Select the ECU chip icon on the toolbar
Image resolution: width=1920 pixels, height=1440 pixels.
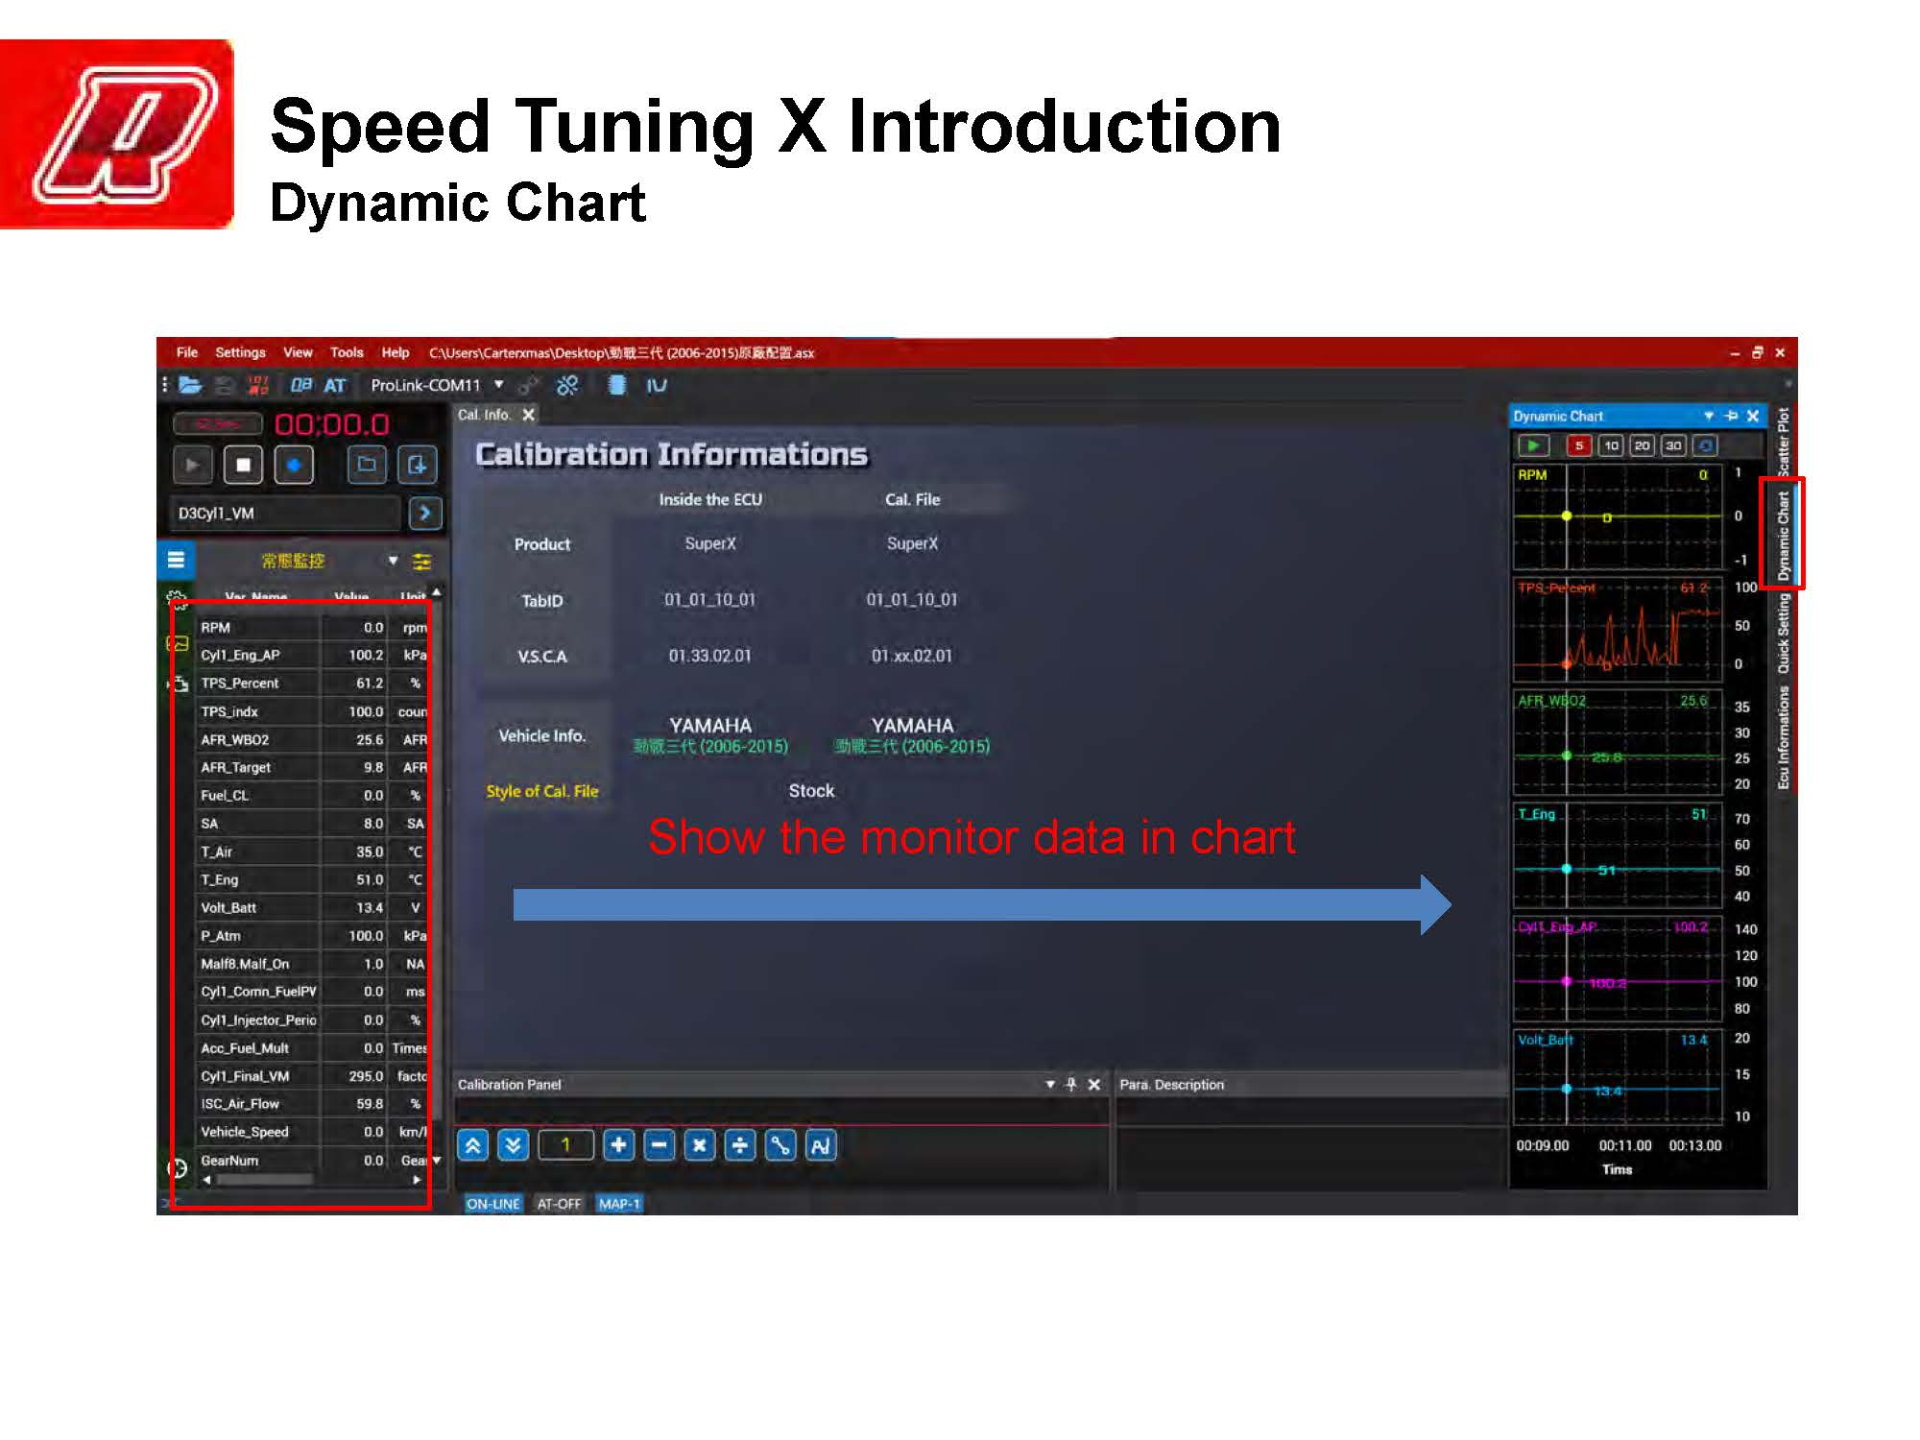(x=617, y=385)
